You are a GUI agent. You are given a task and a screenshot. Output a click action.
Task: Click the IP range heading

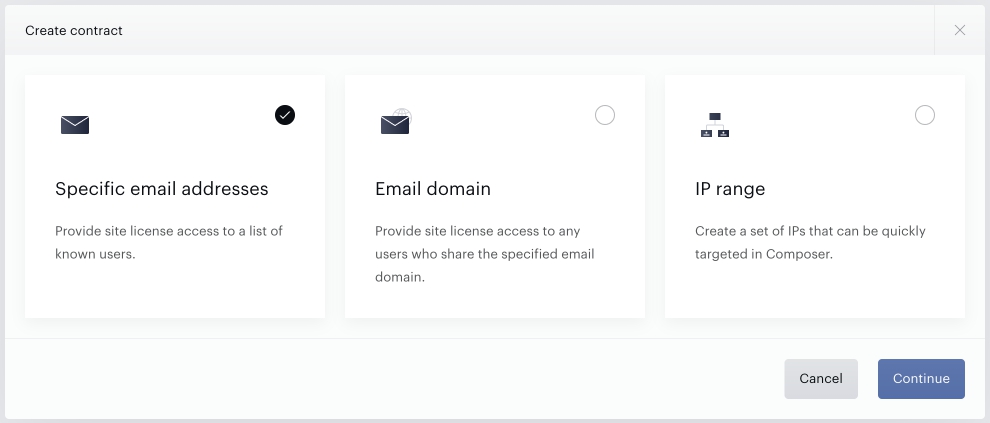tap(730, 189)
